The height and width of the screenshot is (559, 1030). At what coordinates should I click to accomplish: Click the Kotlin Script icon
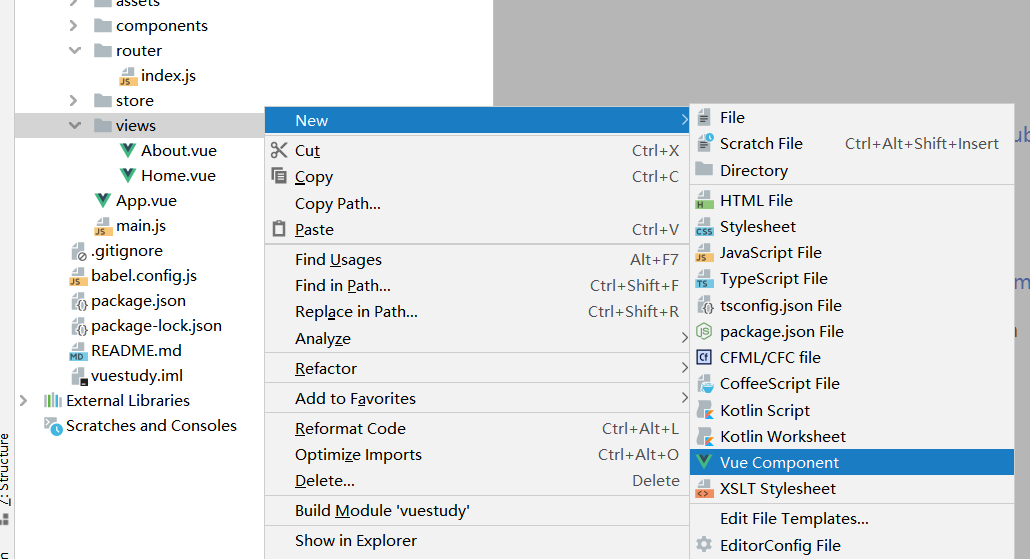(704, 411)
